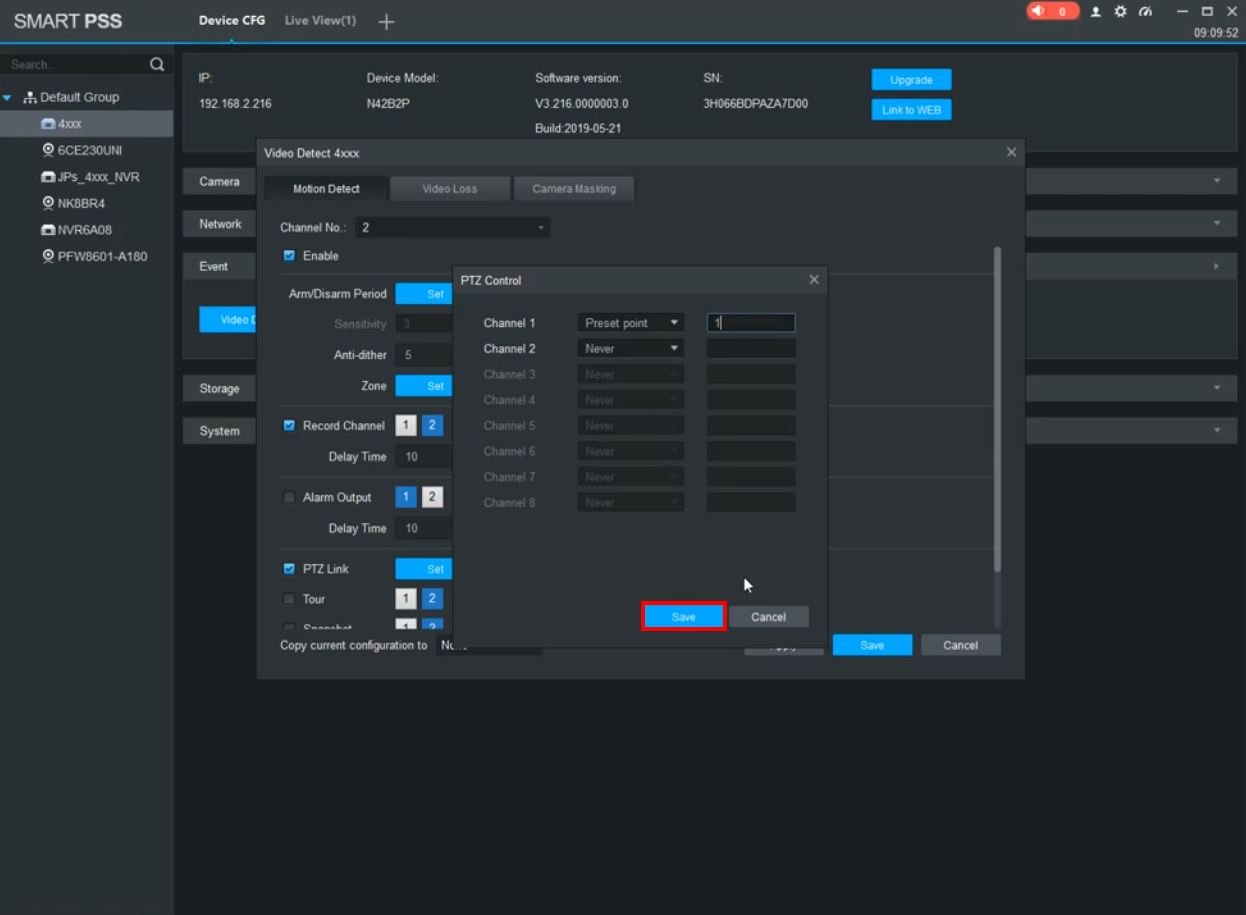This screenshot has height=915, width=1246.
Task: Switch to the Video Loss tab
Action: 450,189
